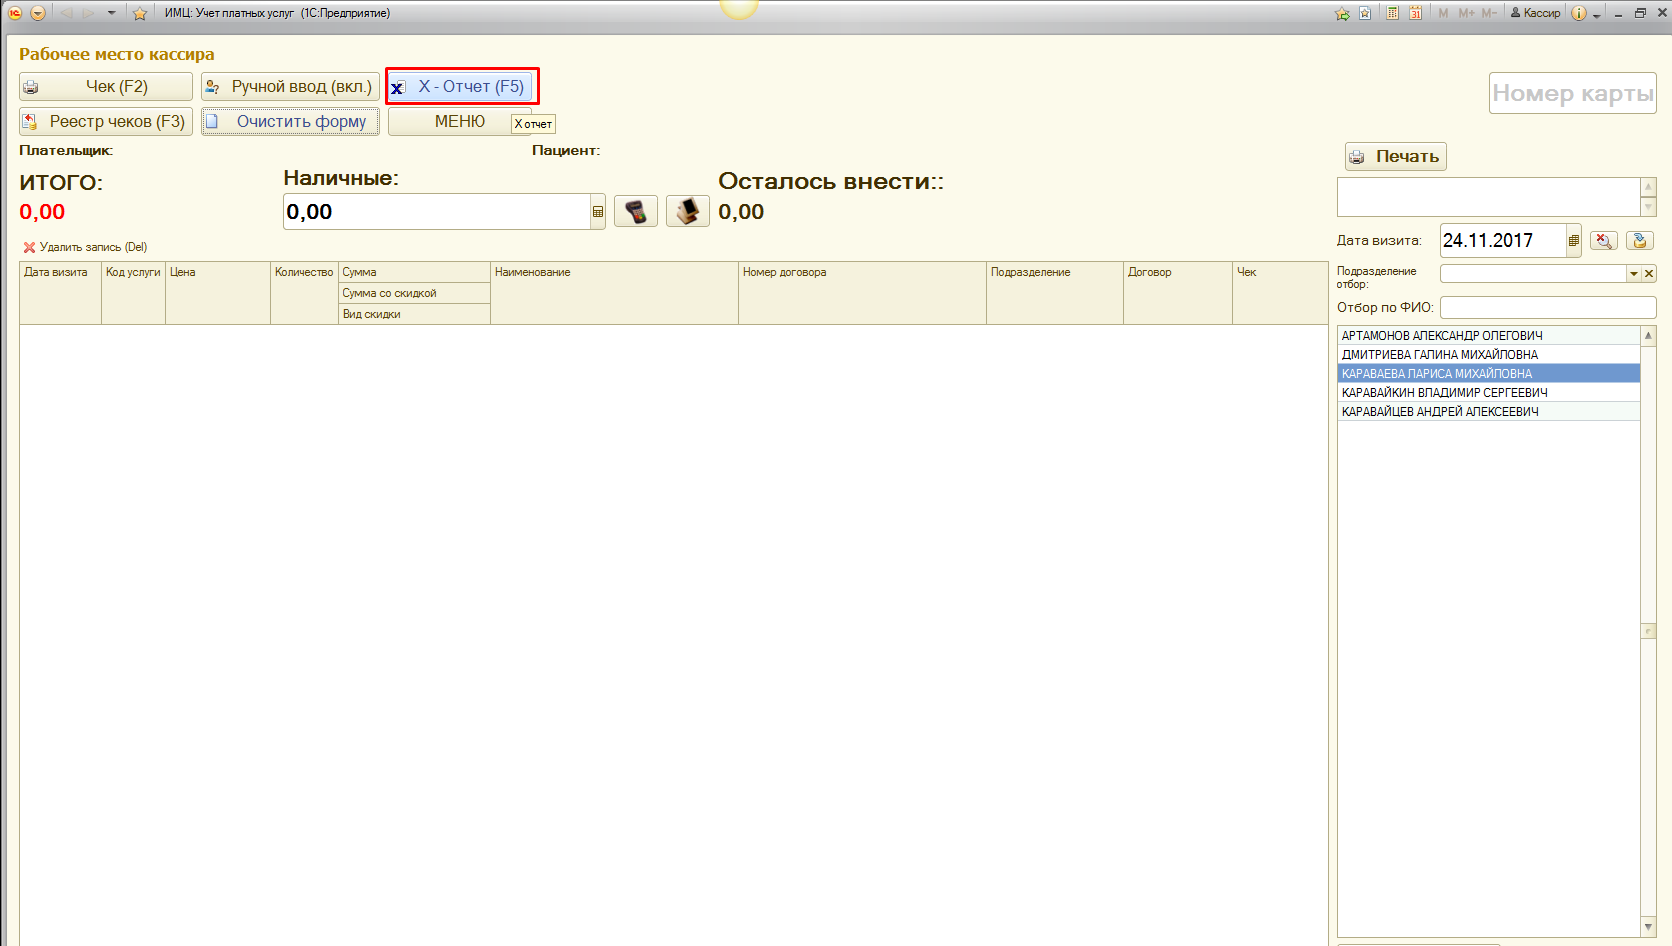The height and width of the screenshot is (946, 1672).
Task: Click the favorites star icon near the window title
Action: point(140,13)
